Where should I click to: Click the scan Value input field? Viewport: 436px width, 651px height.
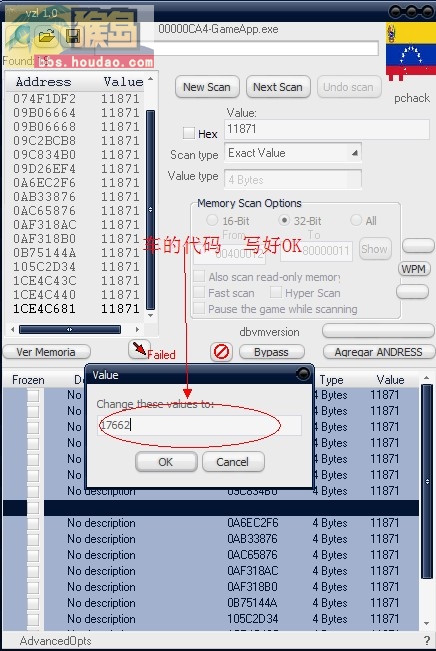327,129
